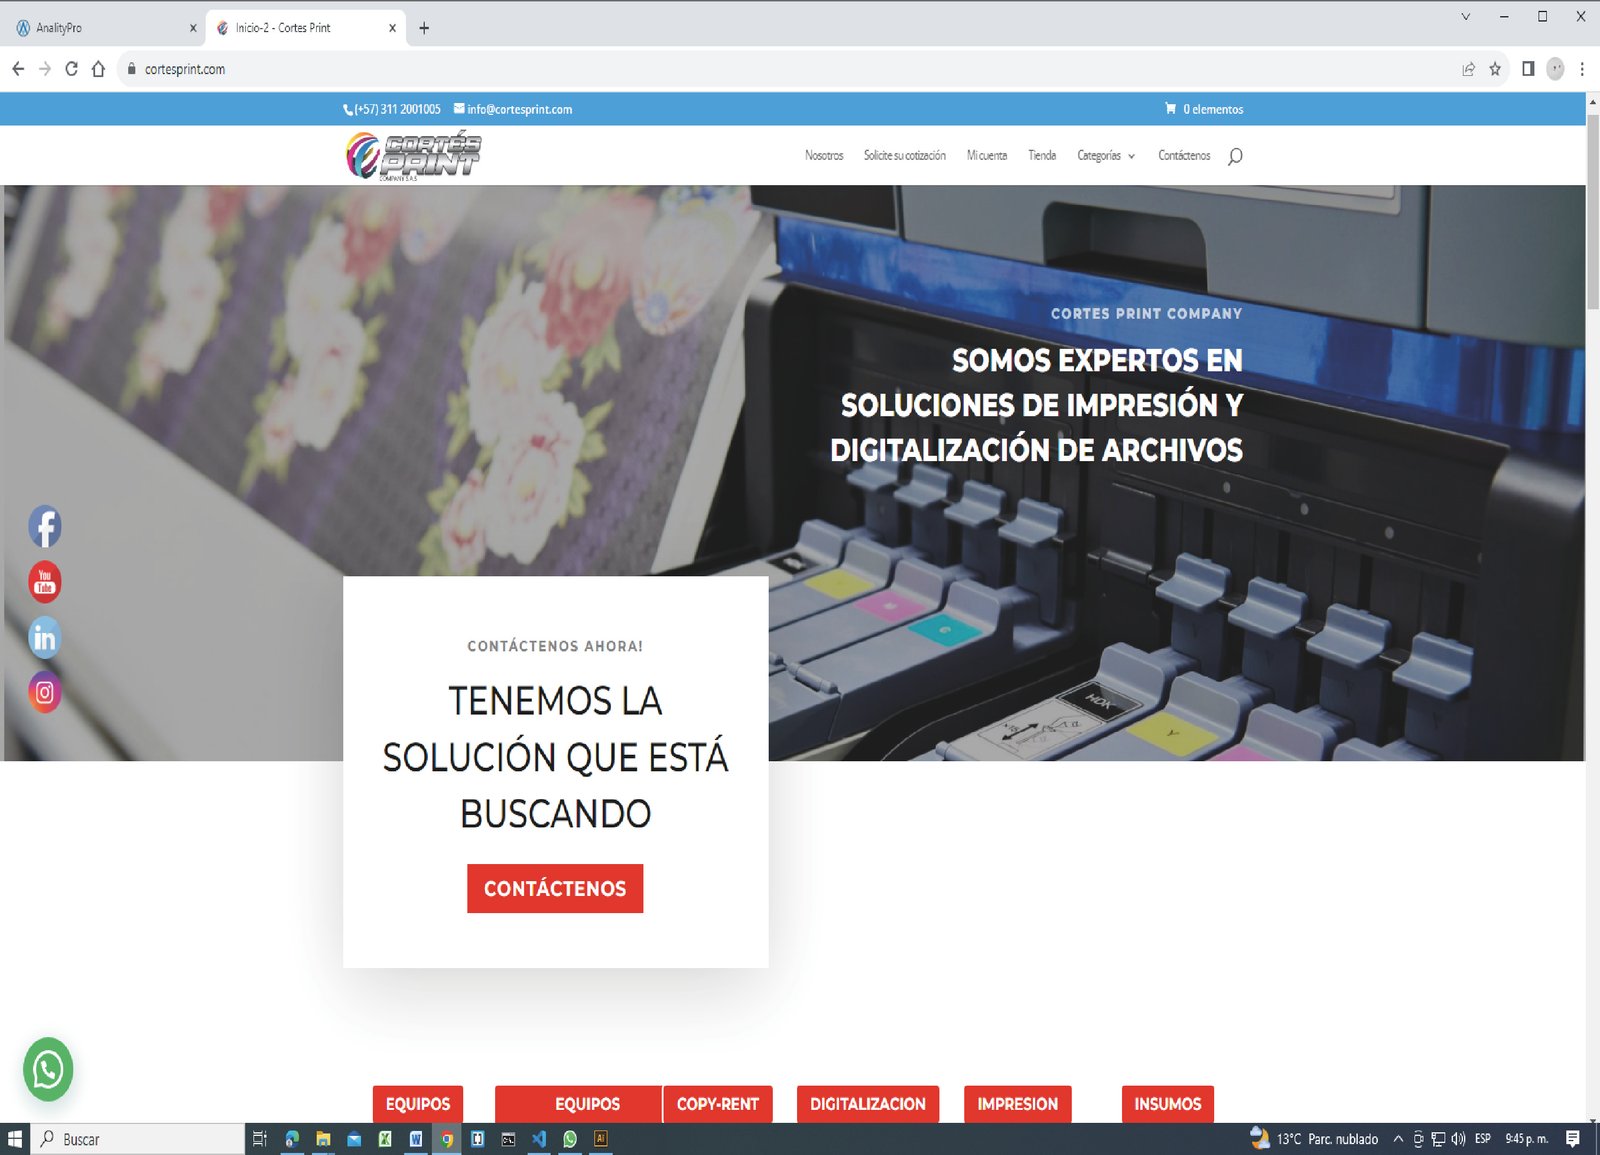1600x1155 pixels.
Task: Open Chrome's three-dot menu
Action: [x=1582, y=69]
